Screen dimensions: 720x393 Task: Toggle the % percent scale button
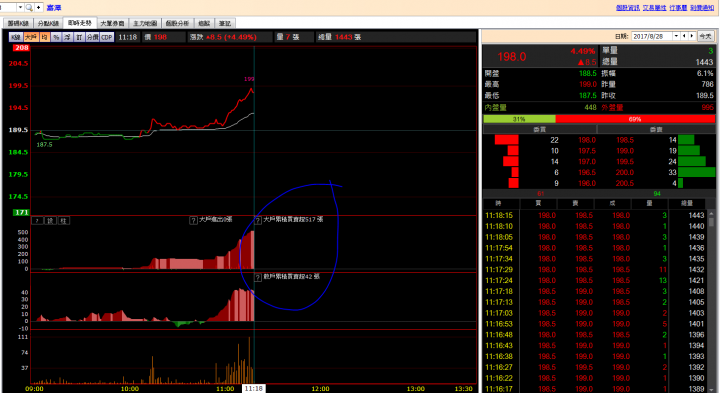tap(56, 37)
